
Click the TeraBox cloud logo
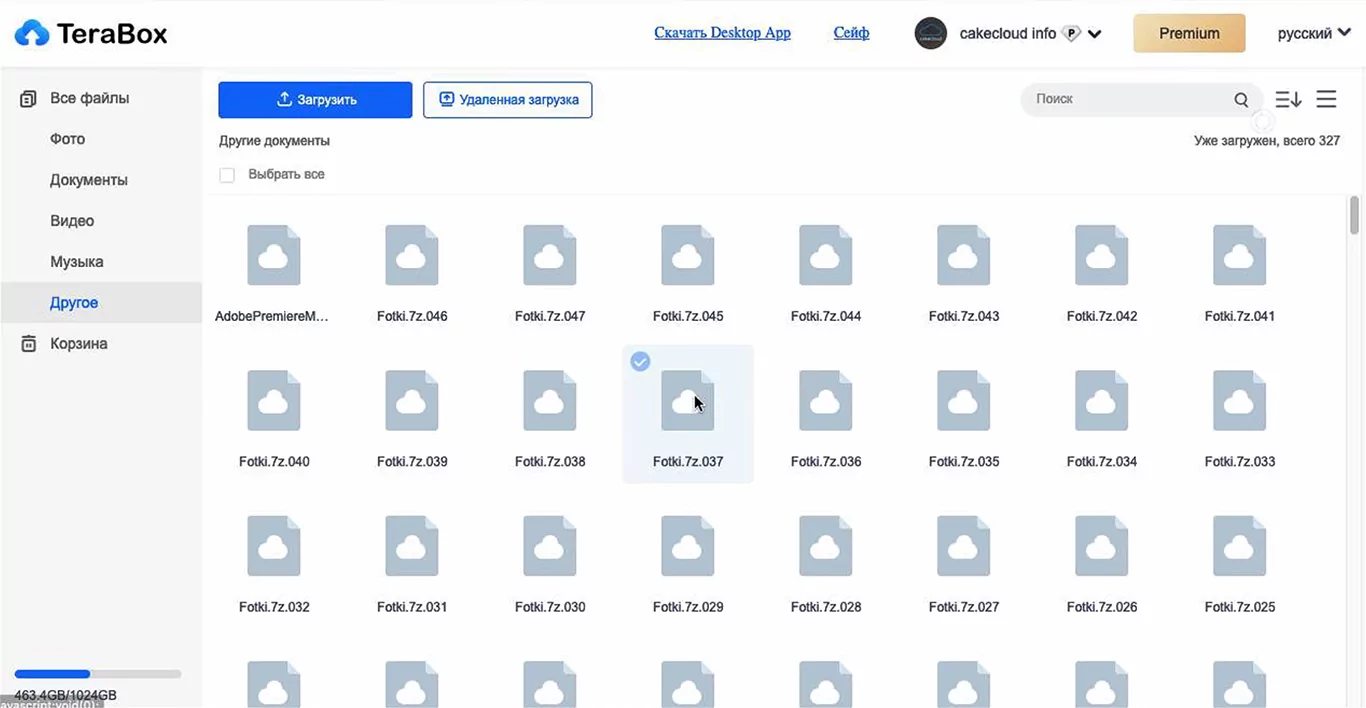[32, 34]
